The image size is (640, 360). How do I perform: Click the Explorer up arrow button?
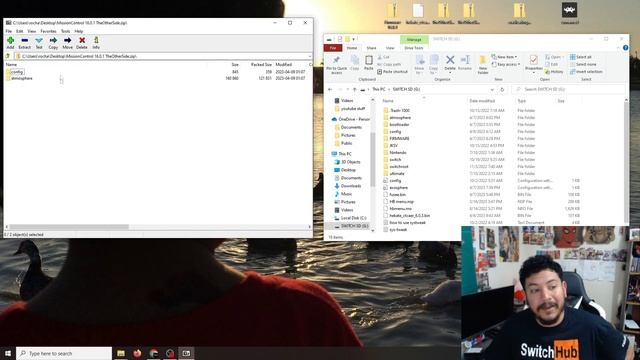(x=354, y=89)
